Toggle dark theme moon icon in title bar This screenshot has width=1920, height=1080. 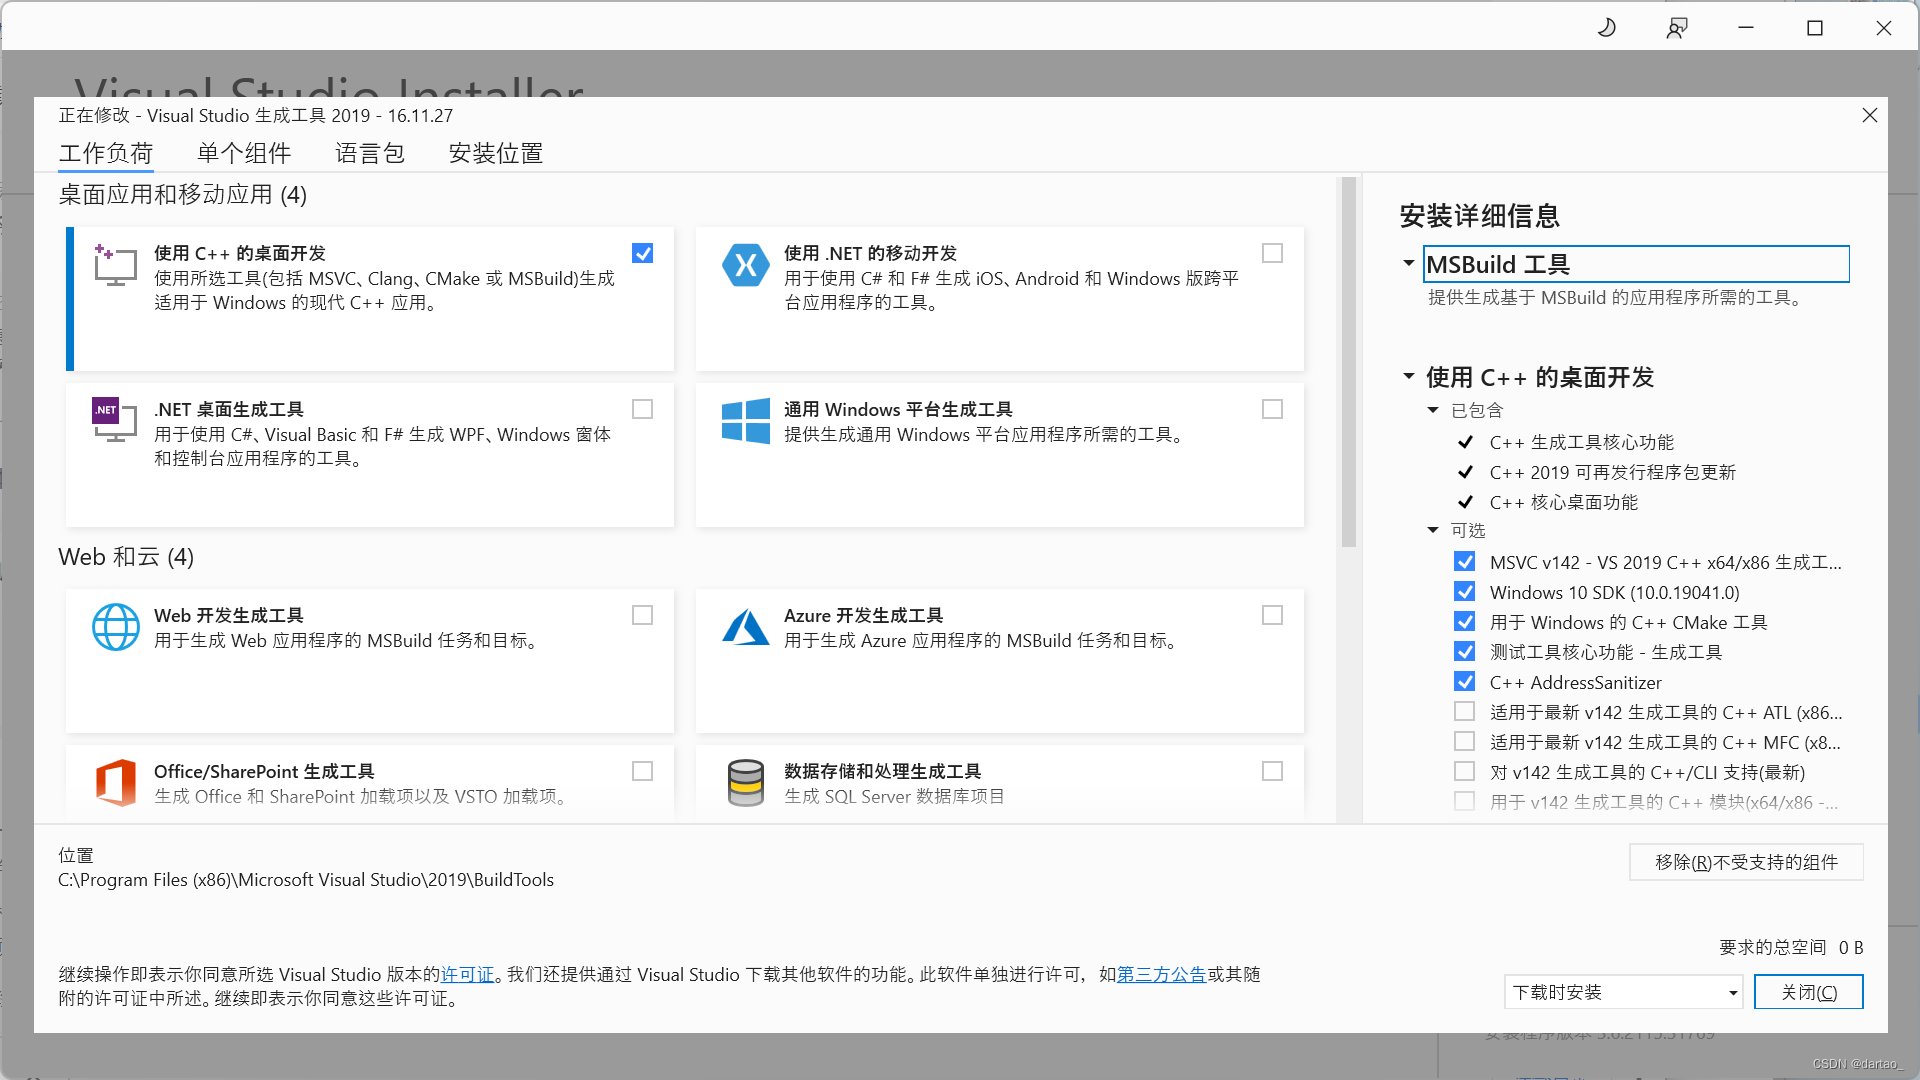tap(1607, 28)
